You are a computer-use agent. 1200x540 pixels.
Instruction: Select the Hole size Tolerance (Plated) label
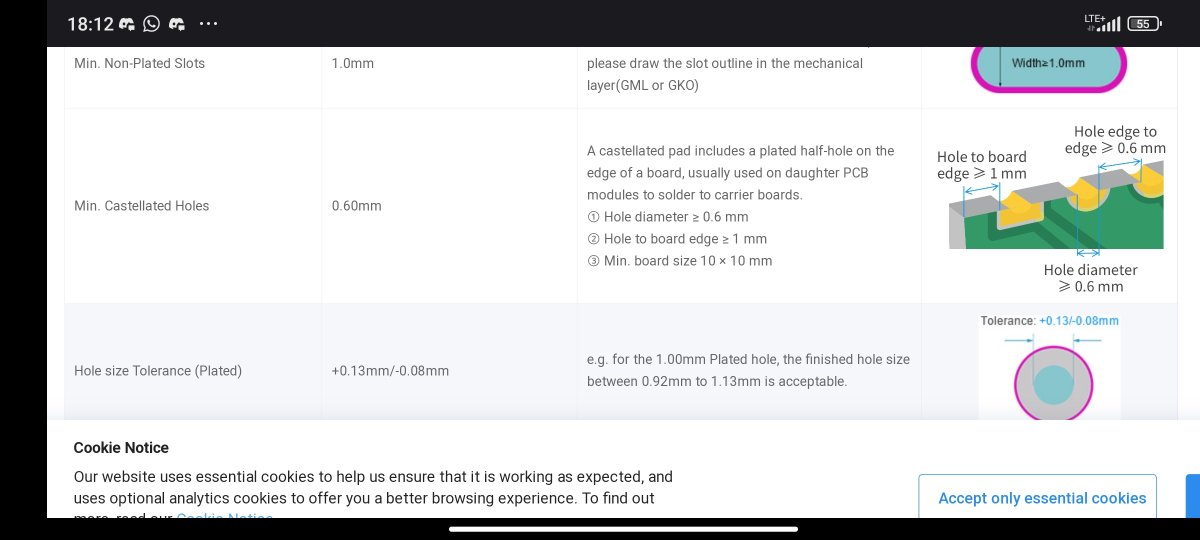(158, 370)
